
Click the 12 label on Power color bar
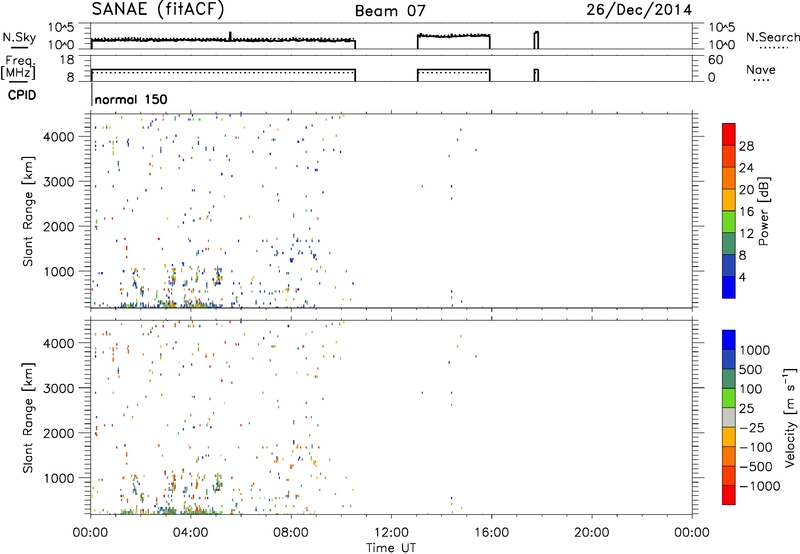[x=746, y=234]
